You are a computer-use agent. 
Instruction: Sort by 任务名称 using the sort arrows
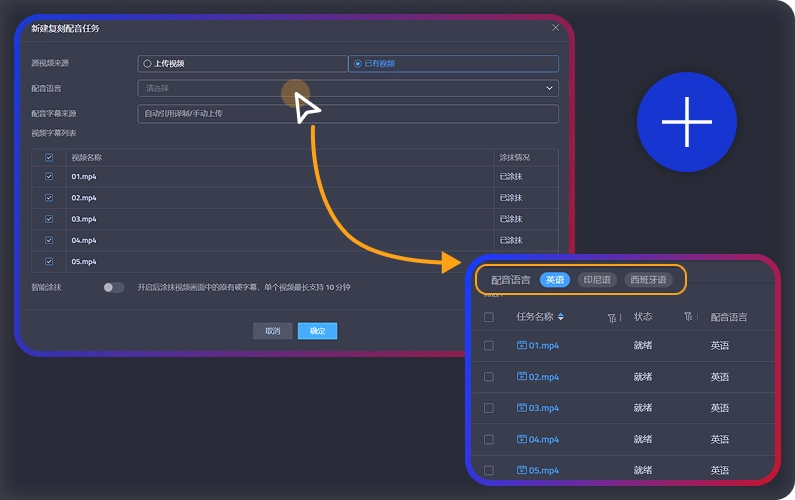click(561, 317)
